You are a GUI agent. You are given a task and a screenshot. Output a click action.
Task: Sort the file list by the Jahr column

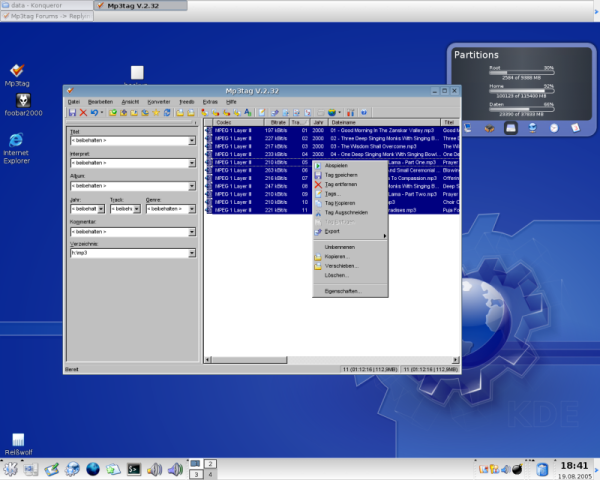tap(319, 122)
